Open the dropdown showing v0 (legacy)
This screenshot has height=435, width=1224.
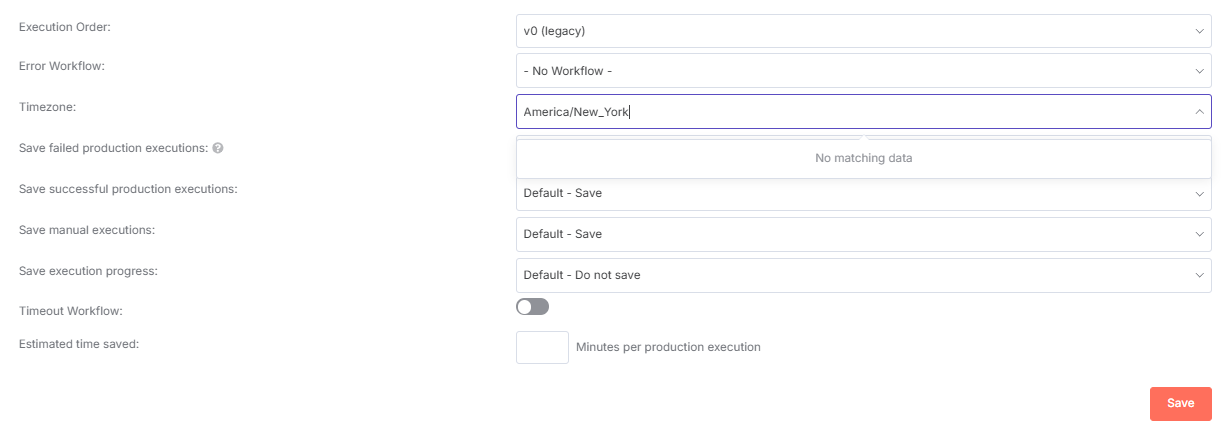pyautogui.click(x=850, y=31)
